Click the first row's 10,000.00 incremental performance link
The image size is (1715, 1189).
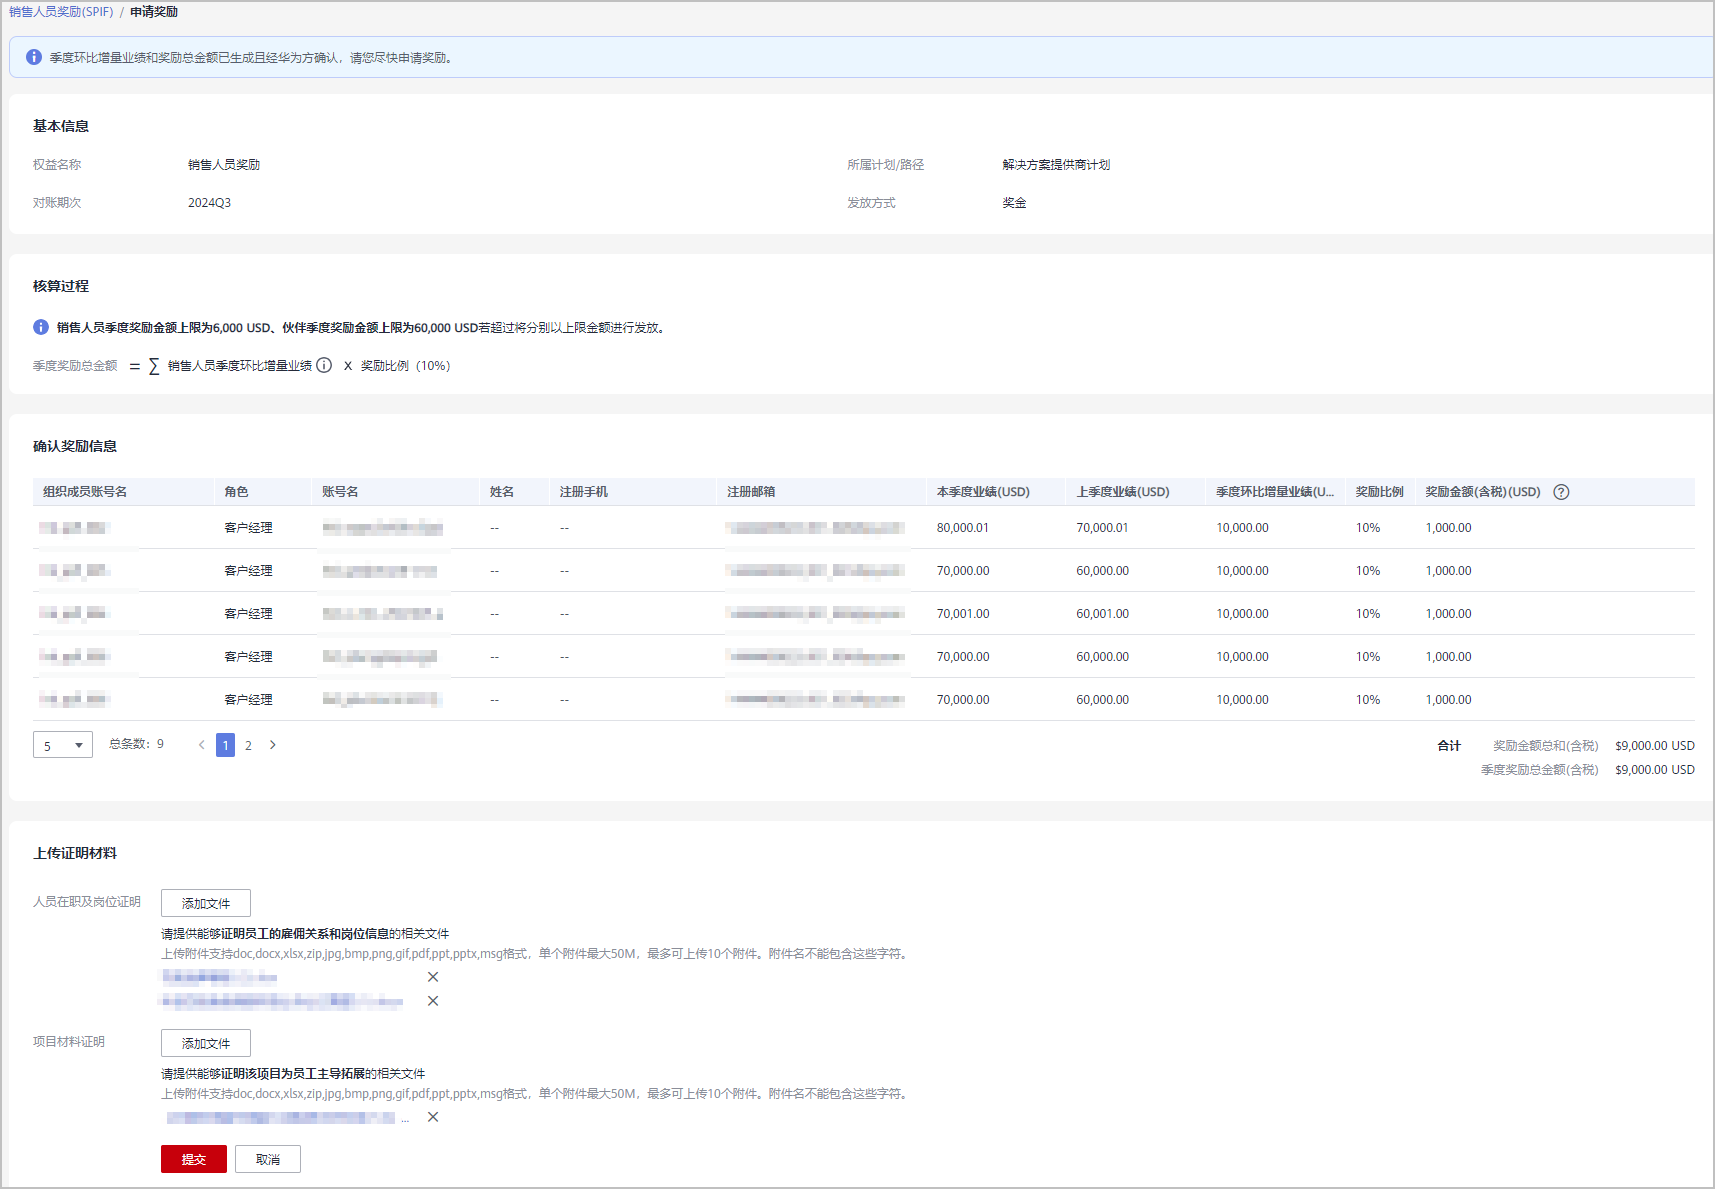coord(1242,528)
